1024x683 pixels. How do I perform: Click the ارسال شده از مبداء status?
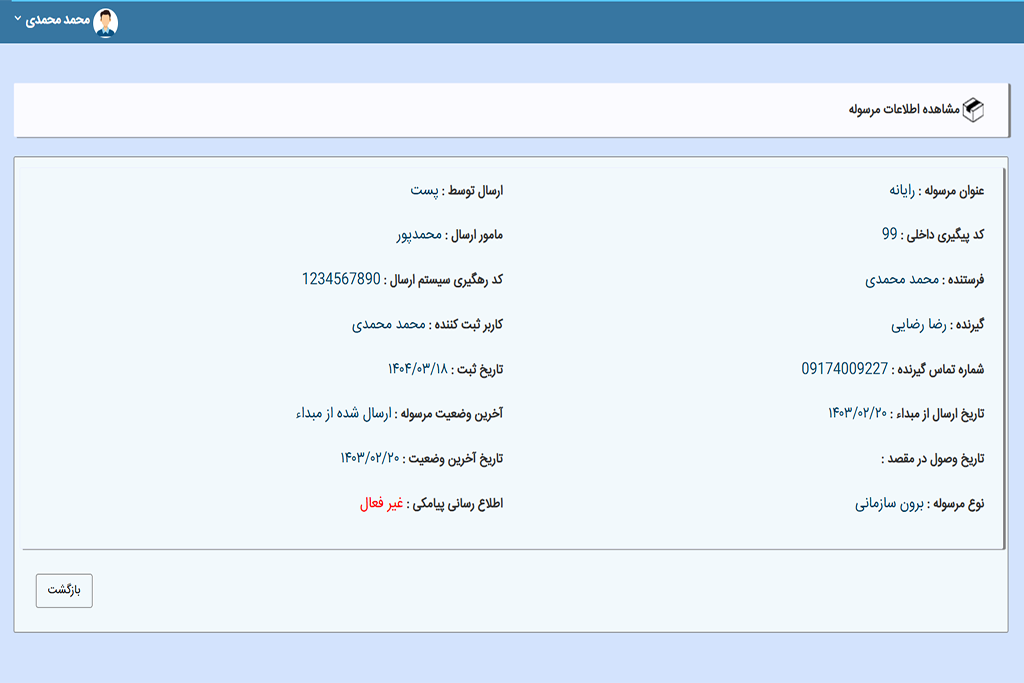pos(341,414)
